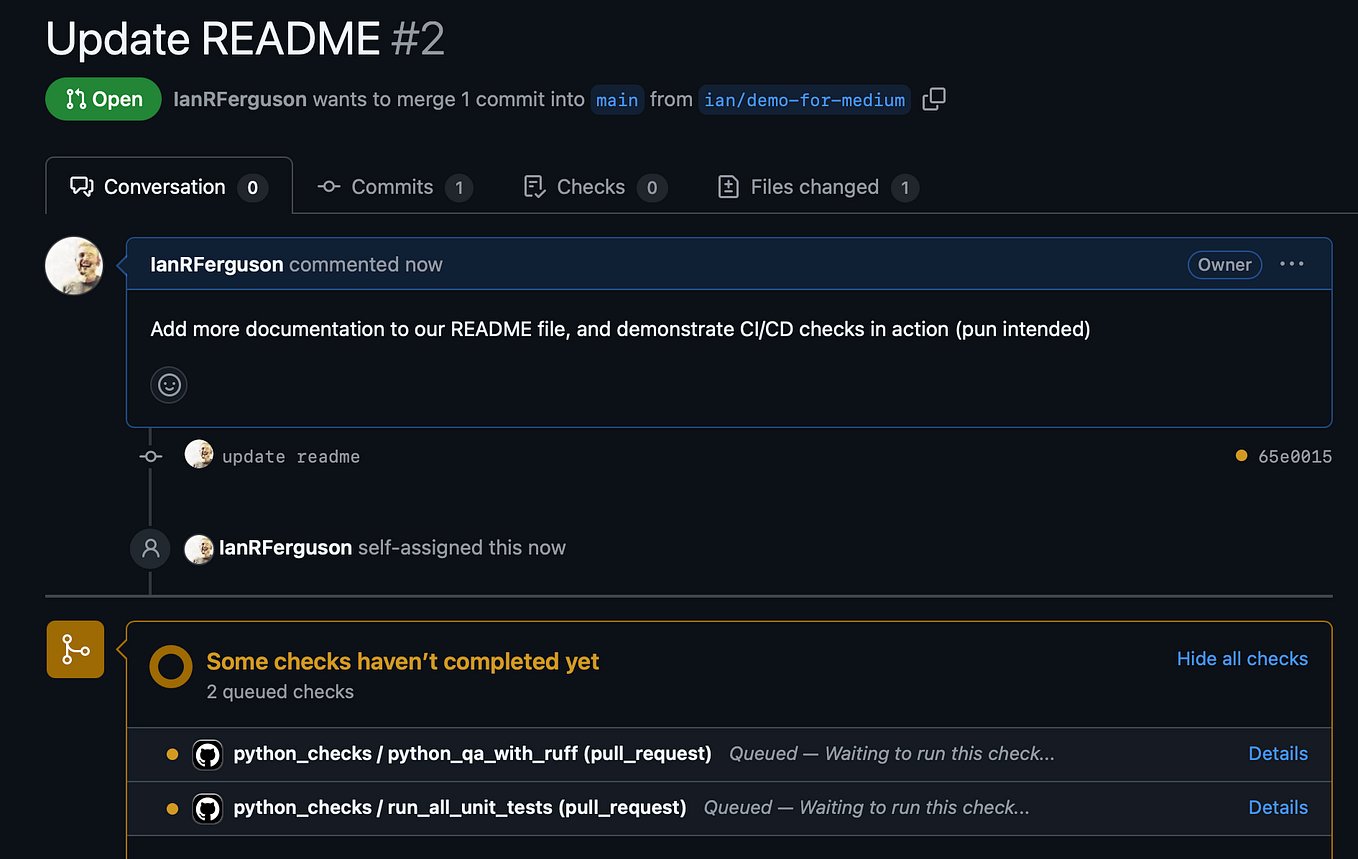This screenshot has width=1358, height=859.
Task: Open the emoji reaction picker on the comment
Action: click(168, 384)
